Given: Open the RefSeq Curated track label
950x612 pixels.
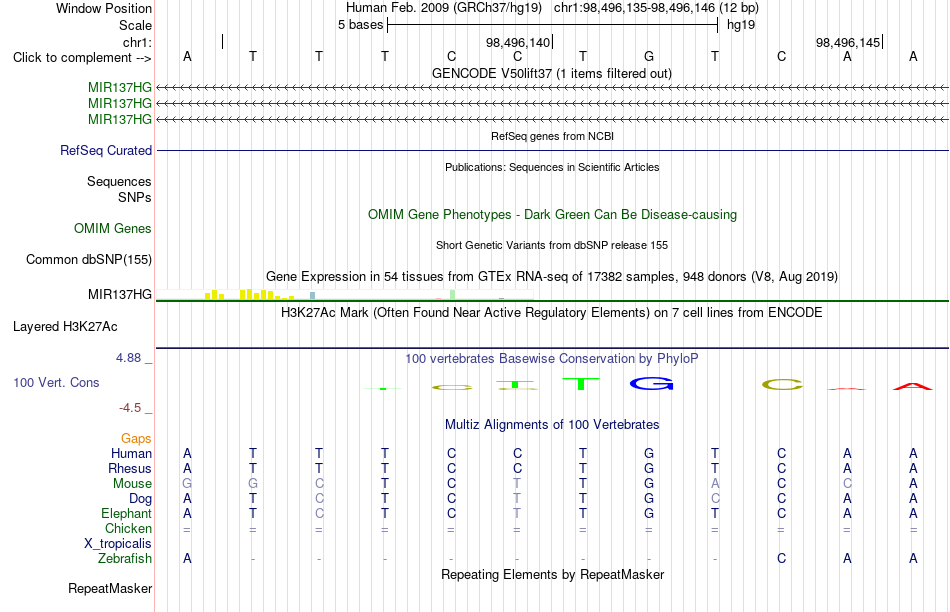Looking at the screenshot, I should [106, 150].
